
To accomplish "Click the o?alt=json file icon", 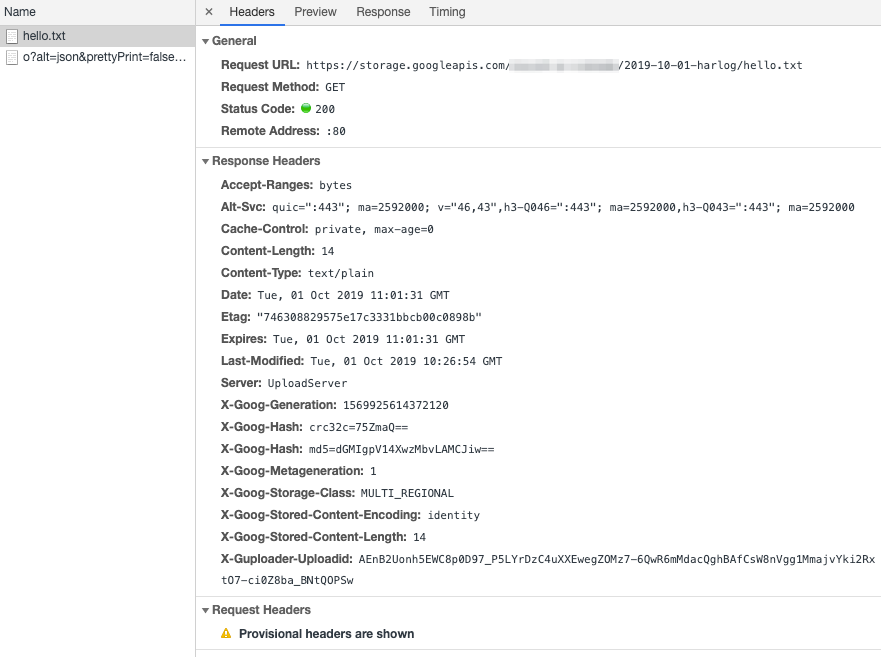I will [12, 57].
